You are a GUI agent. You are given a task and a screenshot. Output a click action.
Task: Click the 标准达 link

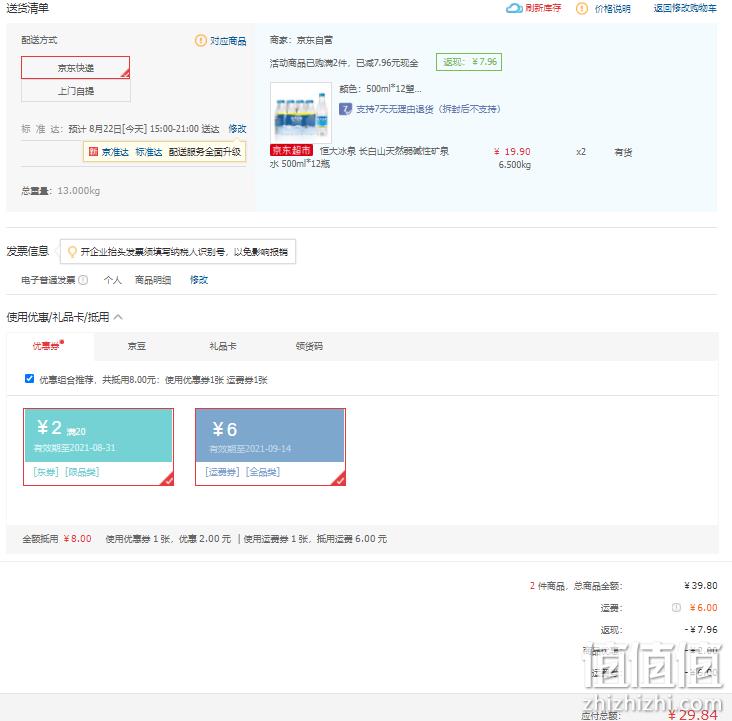(x=148, y=152)
